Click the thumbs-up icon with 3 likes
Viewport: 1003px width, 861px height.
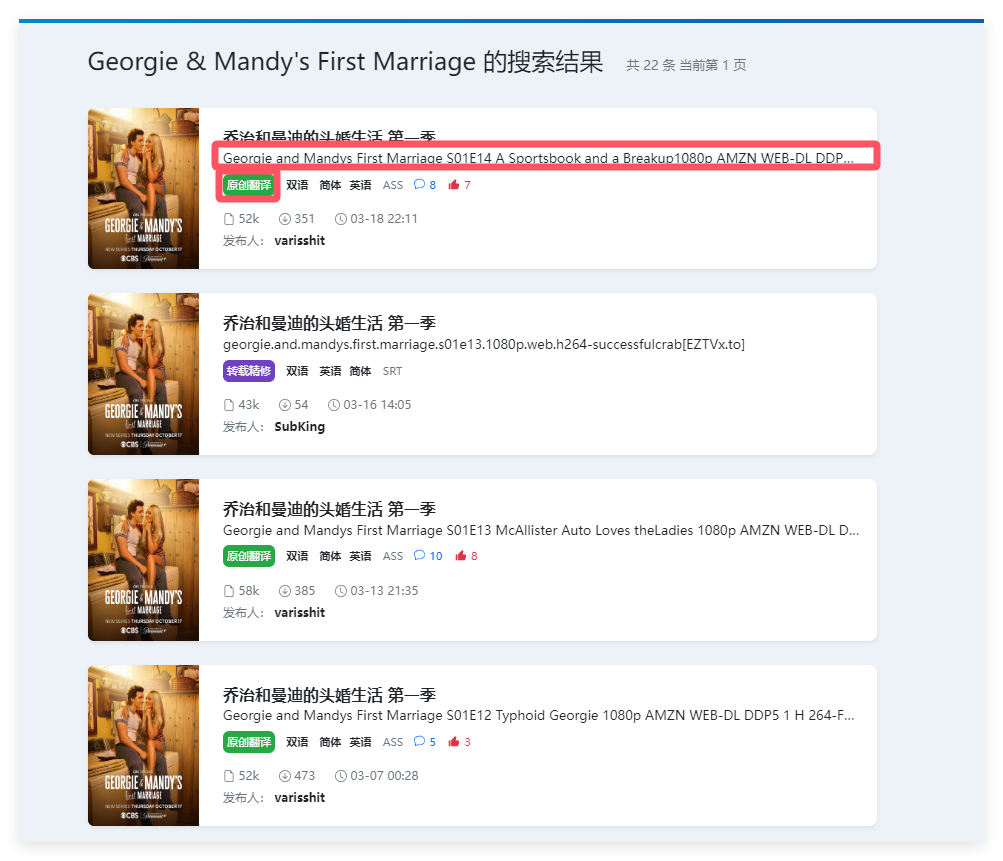(x=454, y=741)
